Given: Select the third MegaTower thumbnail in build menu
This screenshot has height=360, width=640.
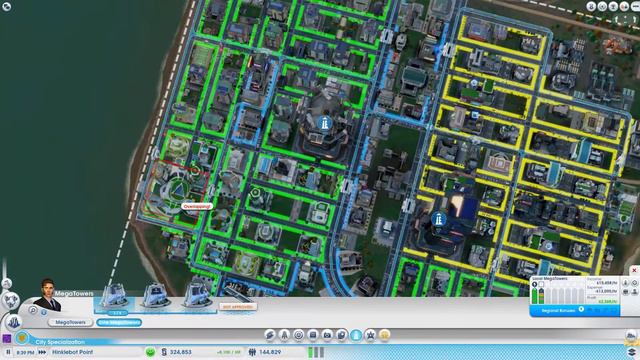Looking at the screenshot, I should [196, 296].
